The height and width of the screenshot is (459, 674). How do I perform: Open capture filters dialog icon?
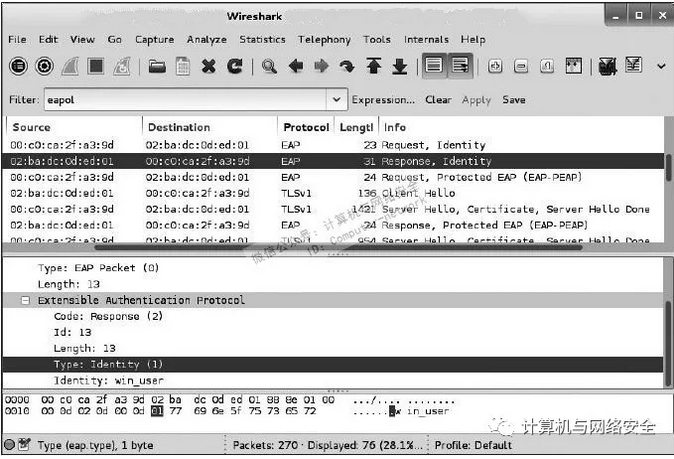coord(607,66)
